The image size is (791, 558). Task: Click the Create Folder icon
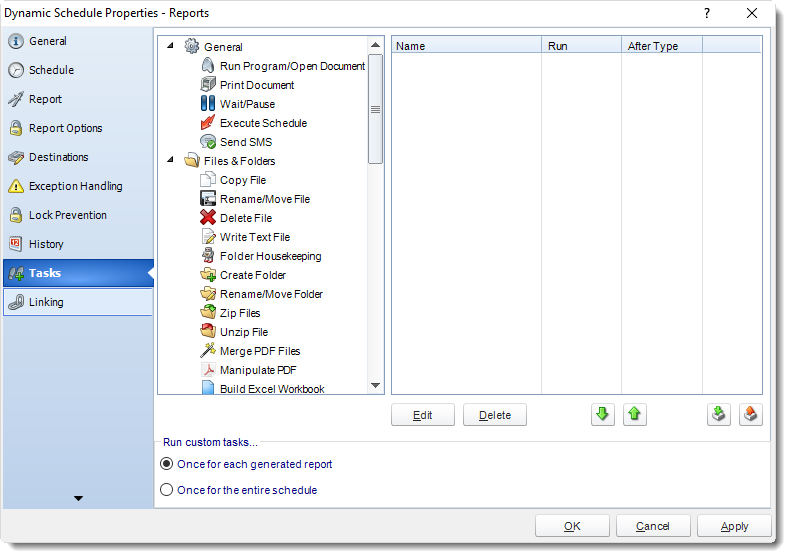click(x=207, y=274)
